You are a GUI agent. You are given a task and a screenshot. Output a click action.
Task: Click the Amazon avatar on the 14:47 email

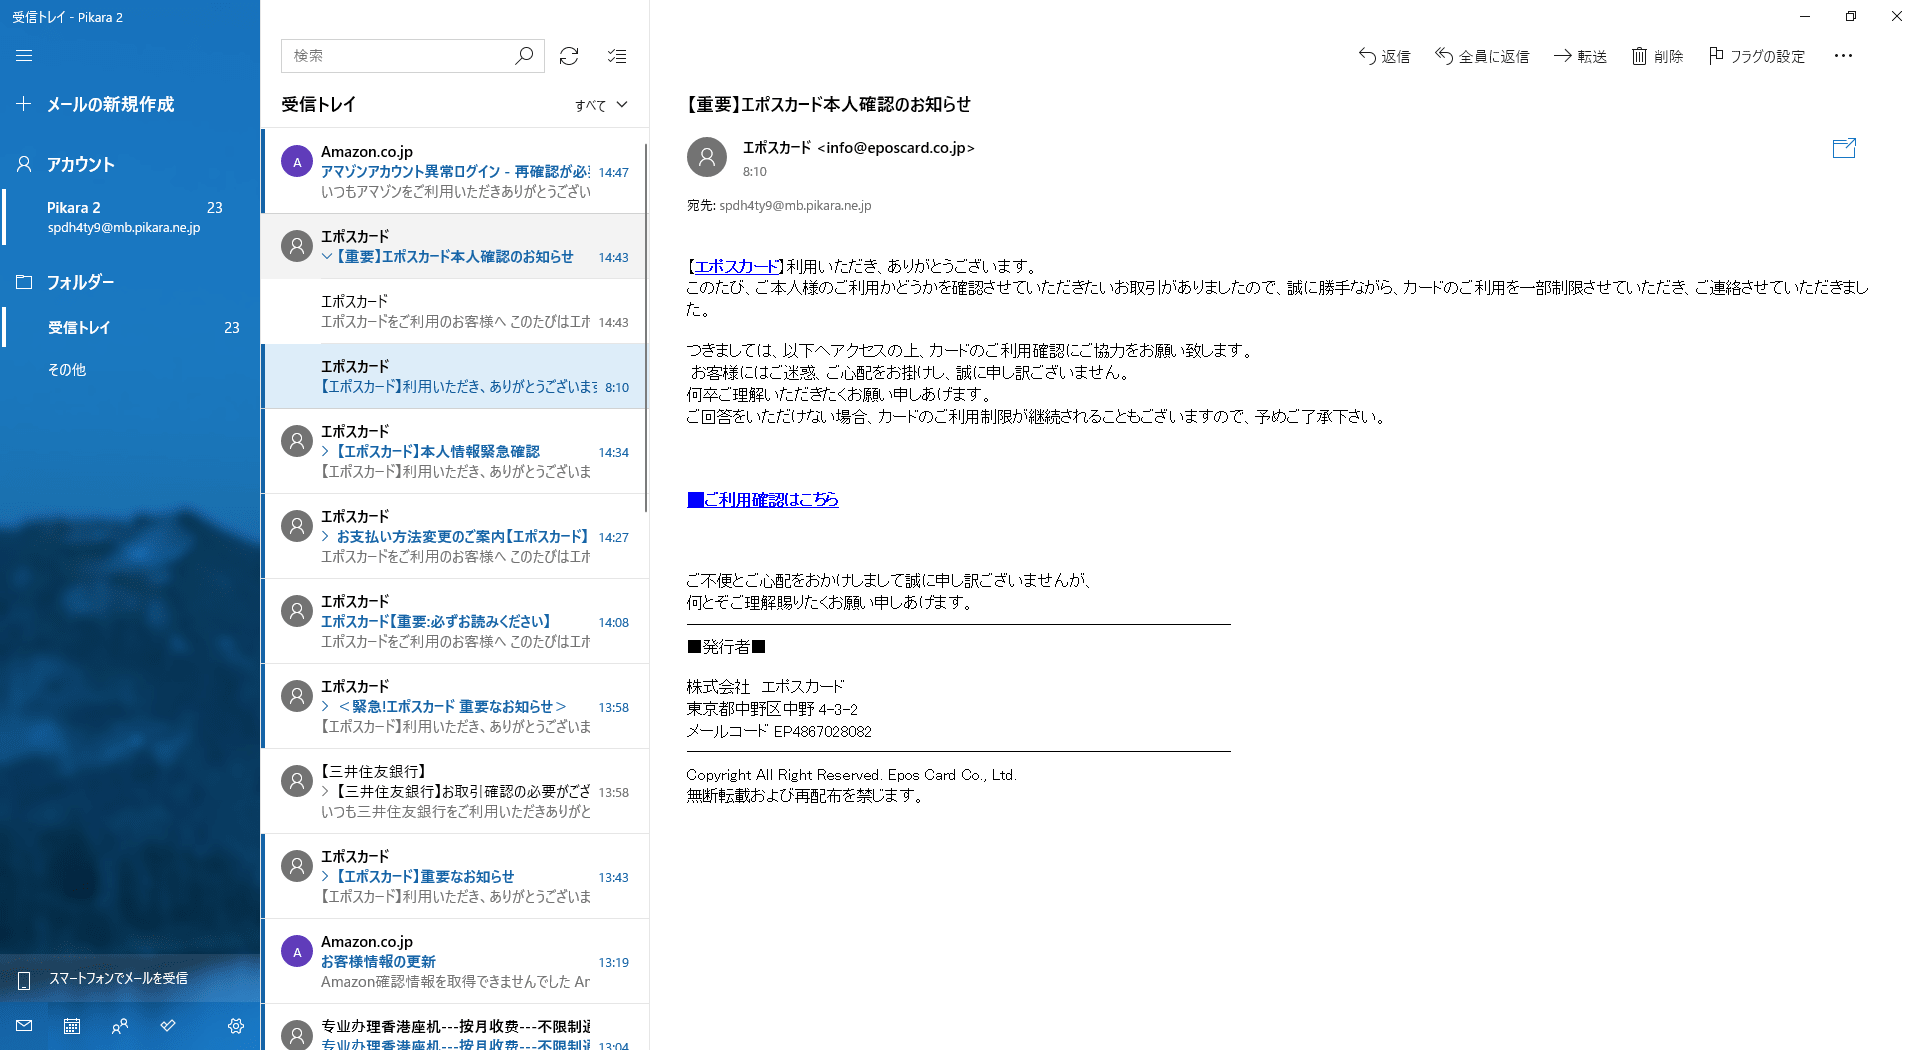tap(297, 161)
